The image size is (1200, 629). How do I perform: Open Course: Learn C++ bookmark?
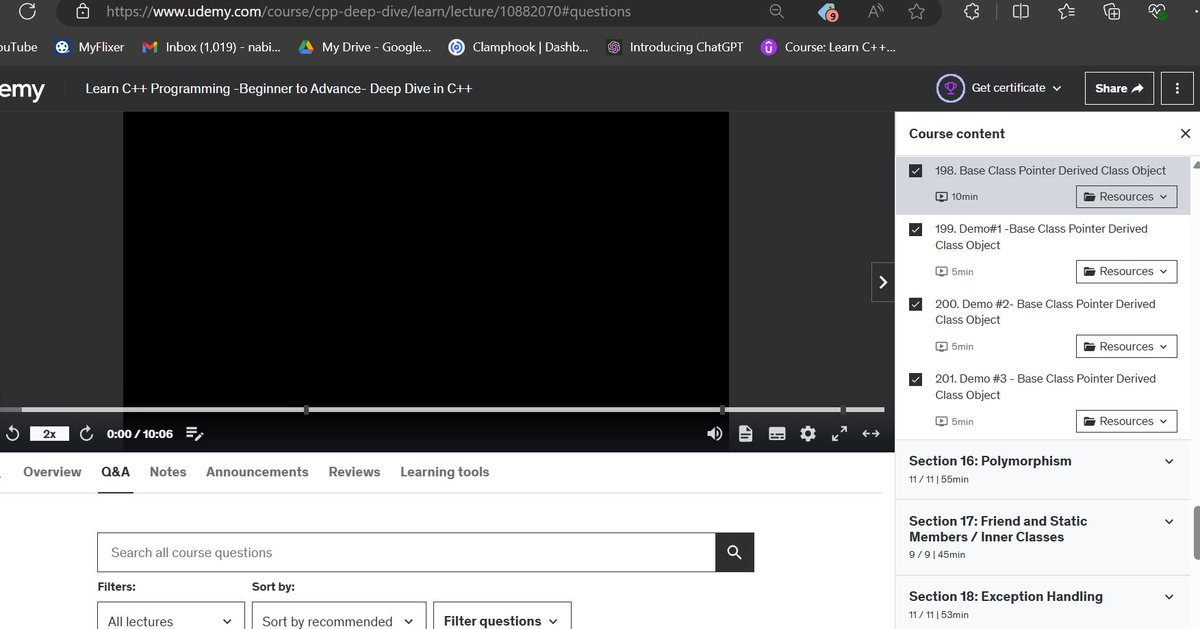click(x=828, y=47)
